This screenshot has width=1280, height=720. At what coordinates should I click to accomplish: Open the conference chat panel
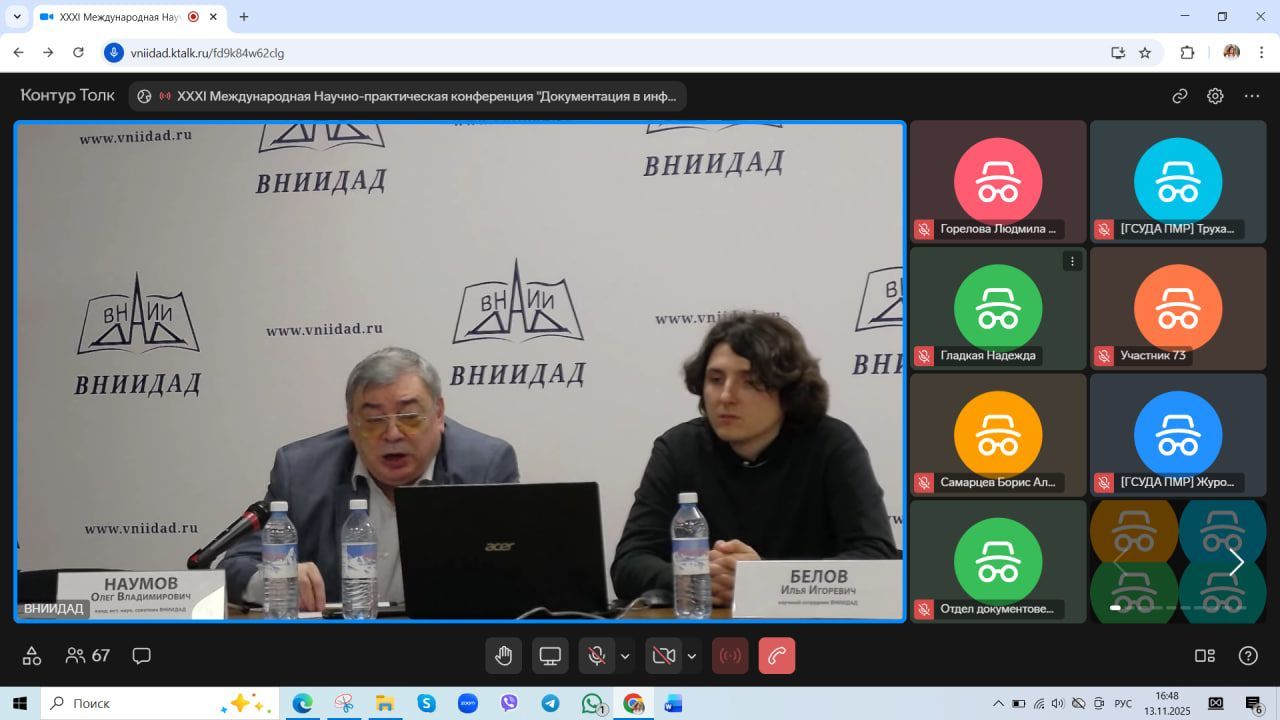coord(142,656)
